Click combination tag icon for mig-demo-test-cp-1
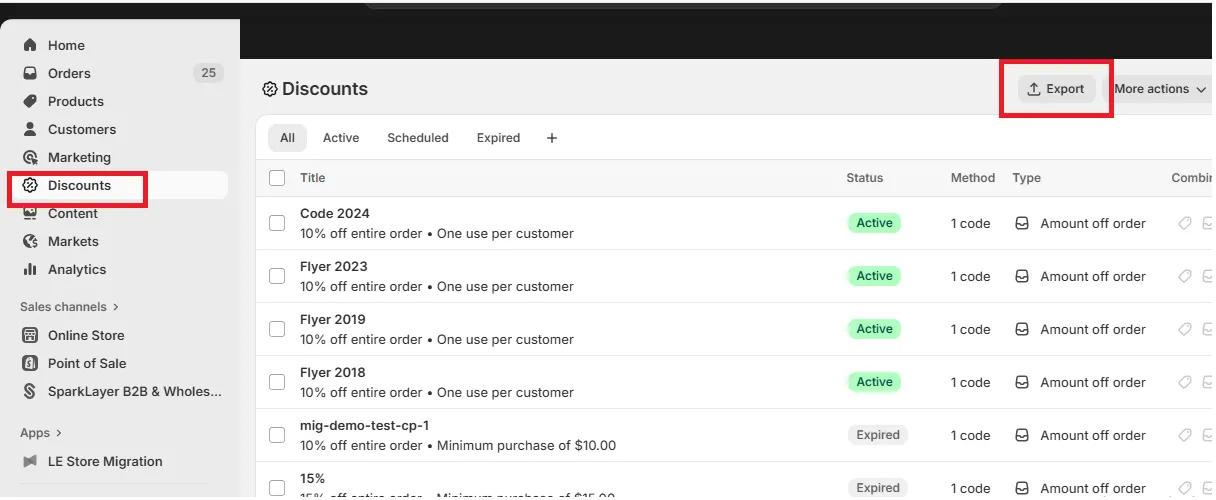The height and width of the screenshot is (500, 1216). coord(1185,435)
